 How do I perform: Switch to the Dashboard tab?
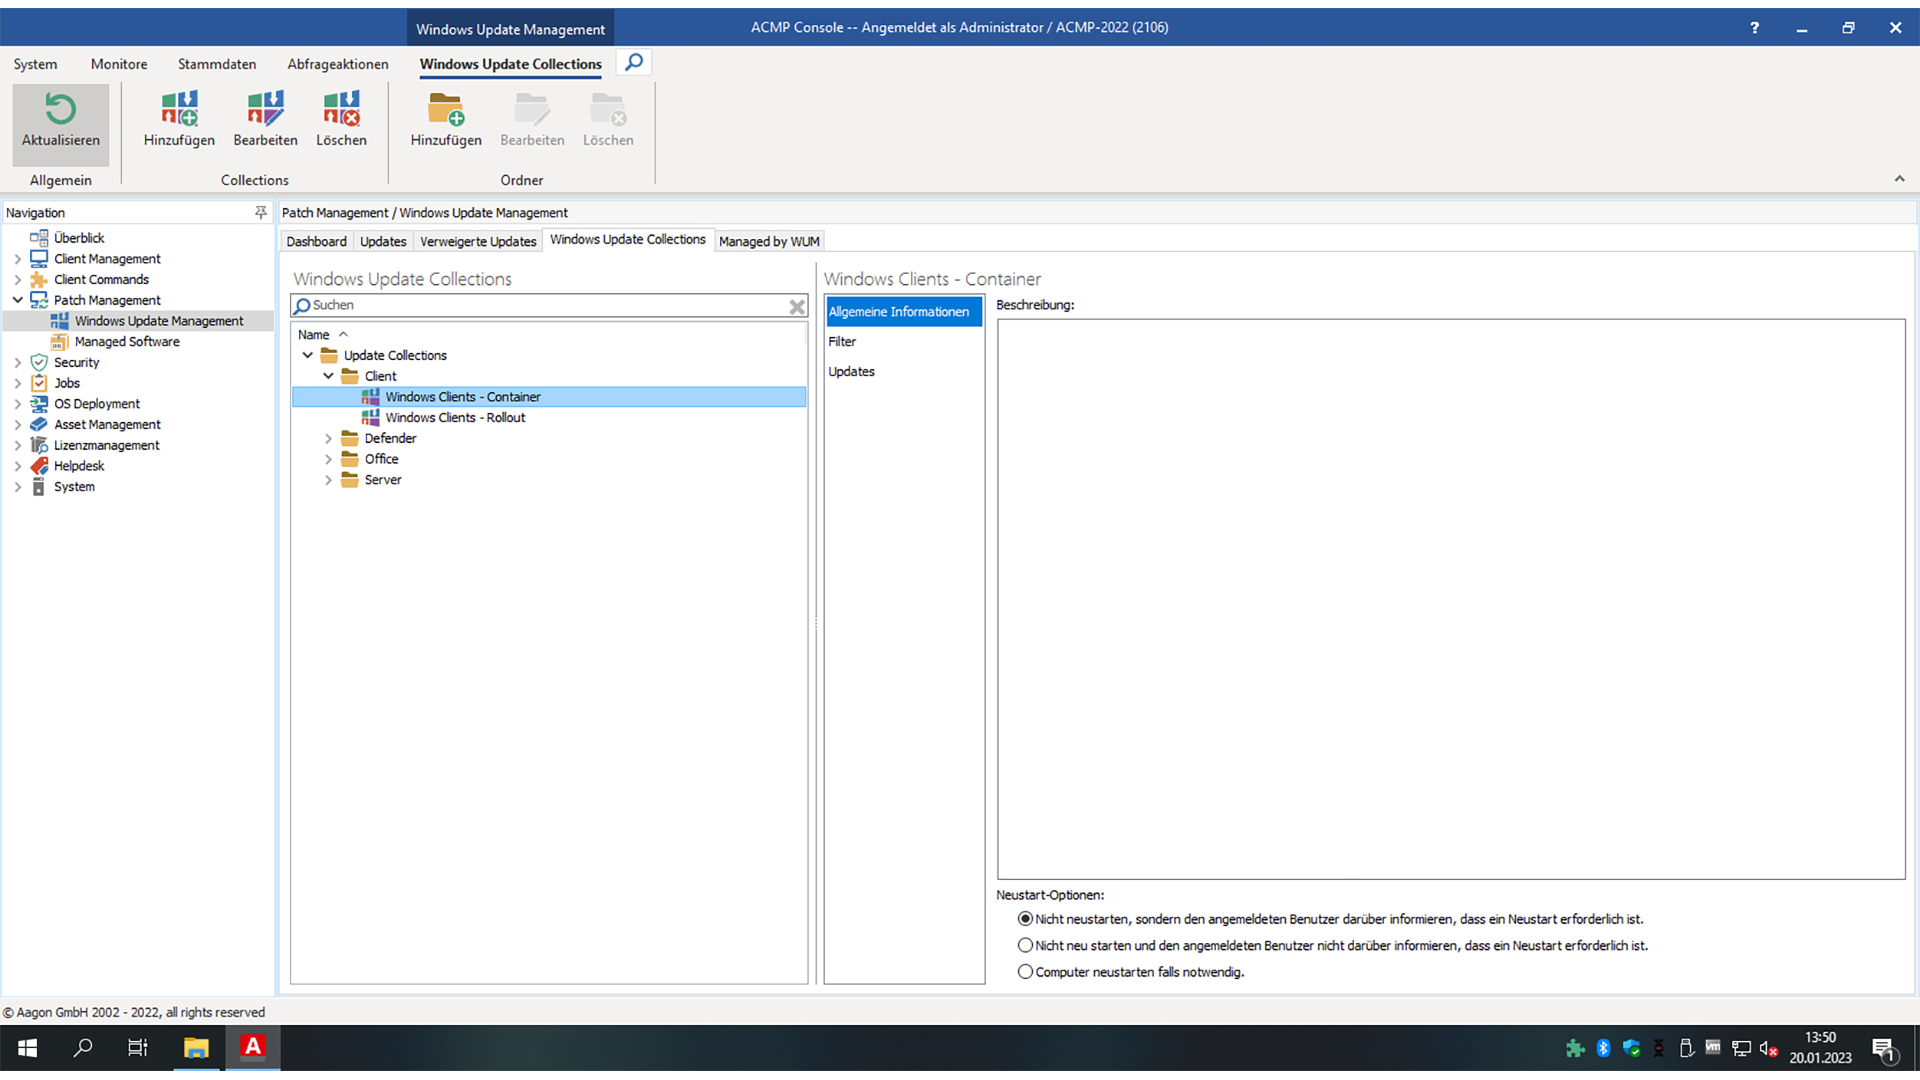click(316, 242)
